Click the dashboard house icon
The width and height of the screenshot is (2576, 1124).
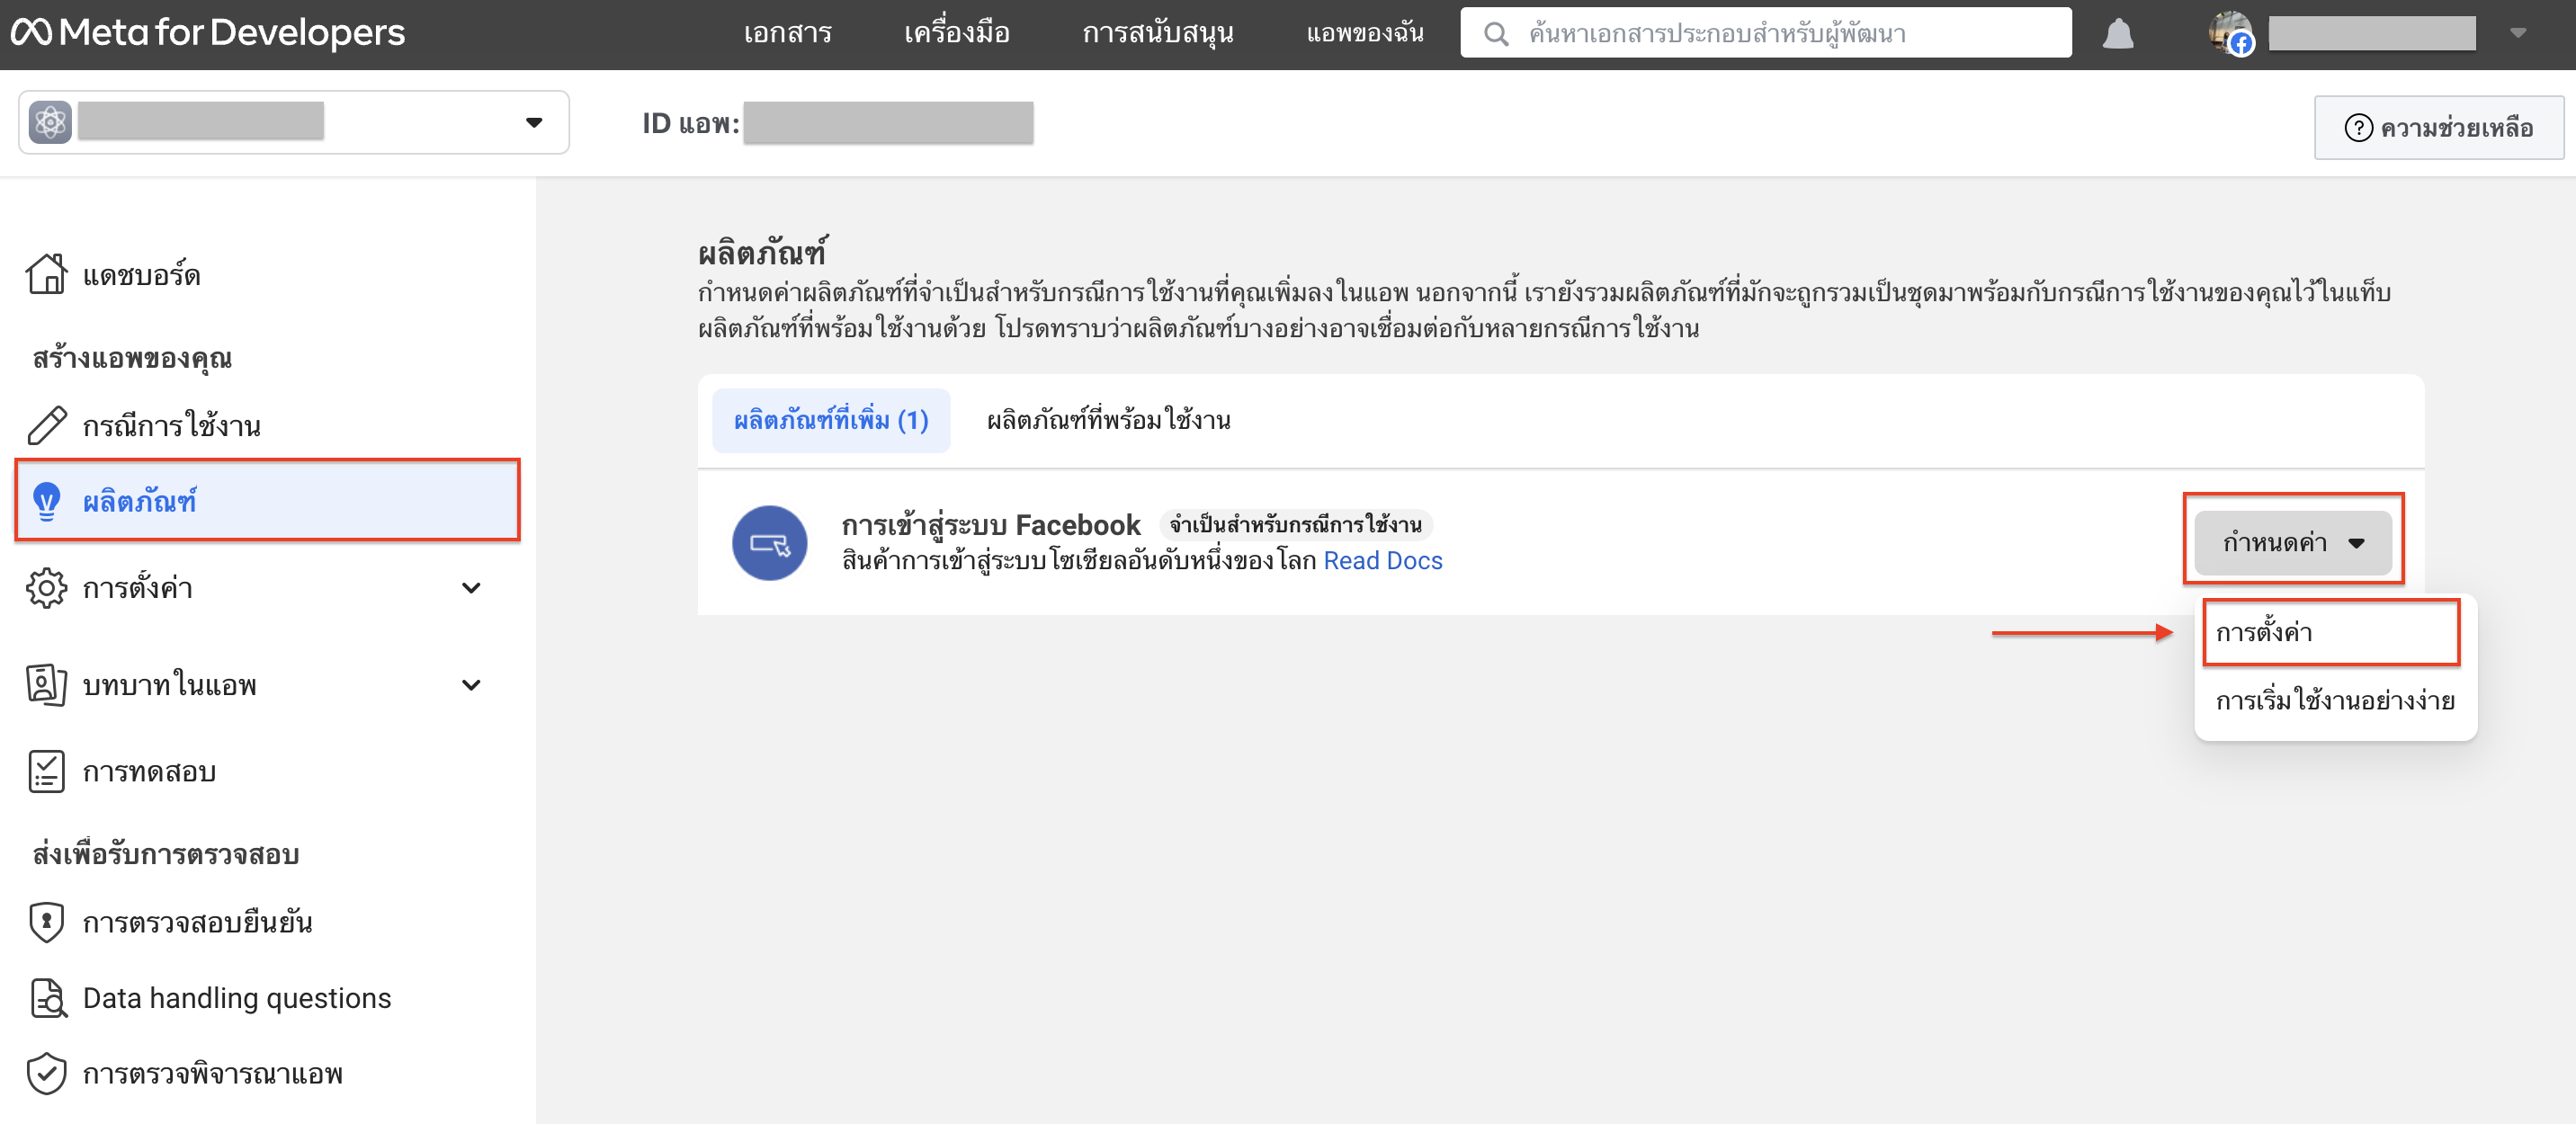coord(47,274)
